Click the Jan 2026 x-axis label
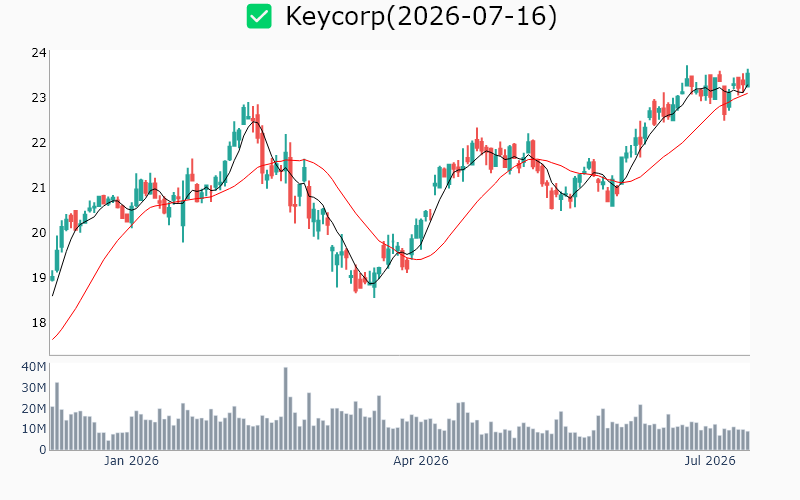 click(131, 461)
